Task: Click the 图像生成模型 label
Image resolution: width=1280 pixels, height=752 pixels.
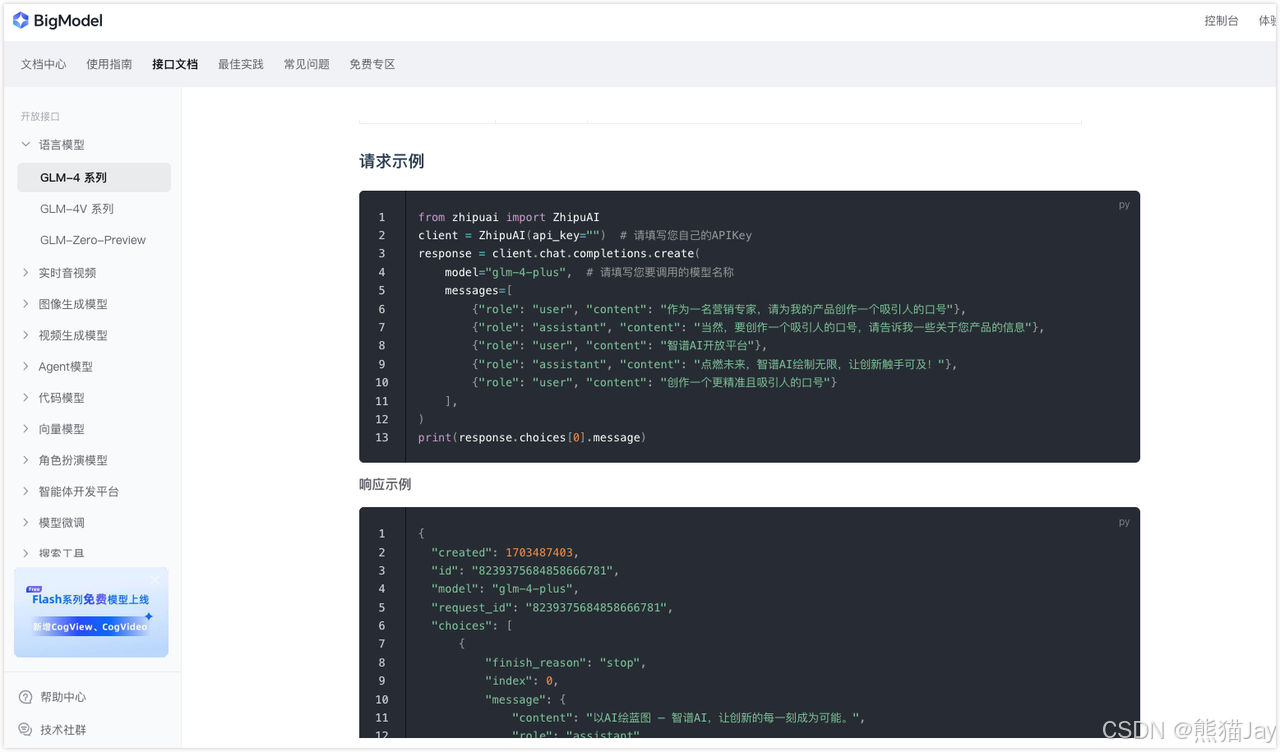Action: 73,304
